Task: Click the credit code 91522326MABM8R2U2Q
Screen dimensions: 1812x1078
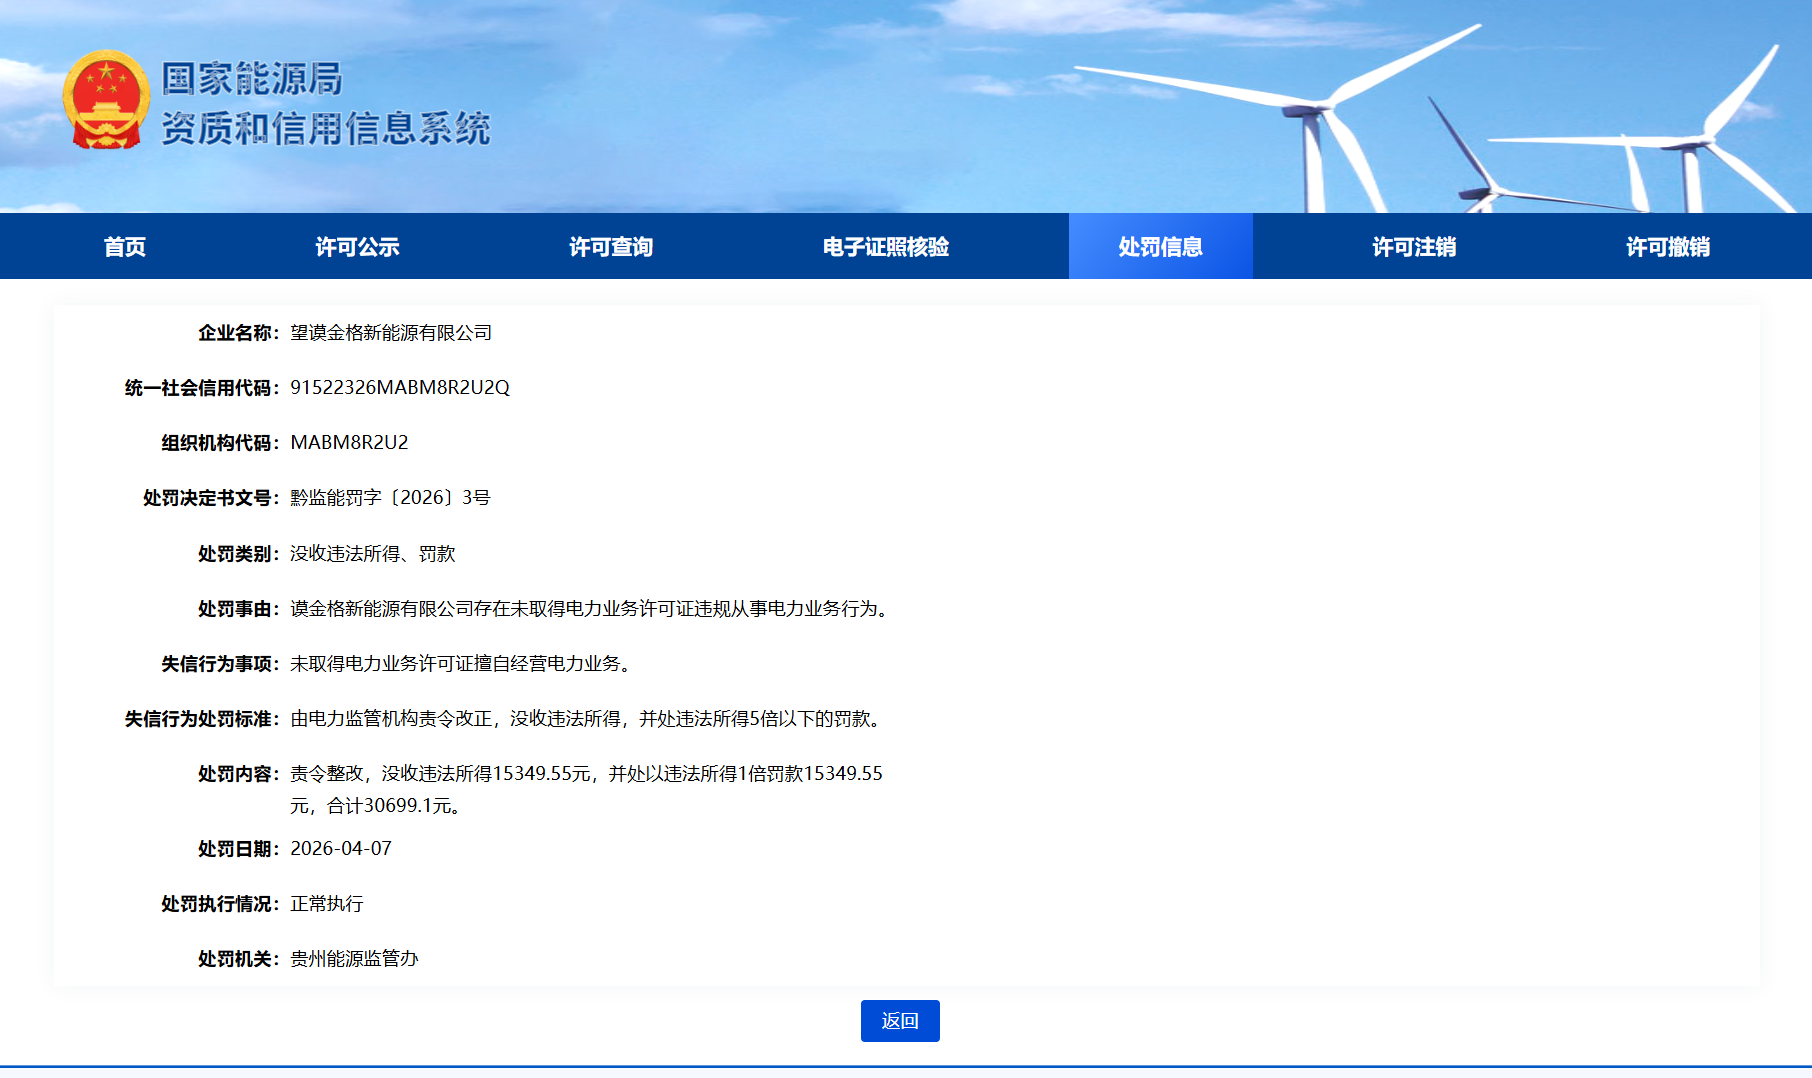Action: click(400, 388)
